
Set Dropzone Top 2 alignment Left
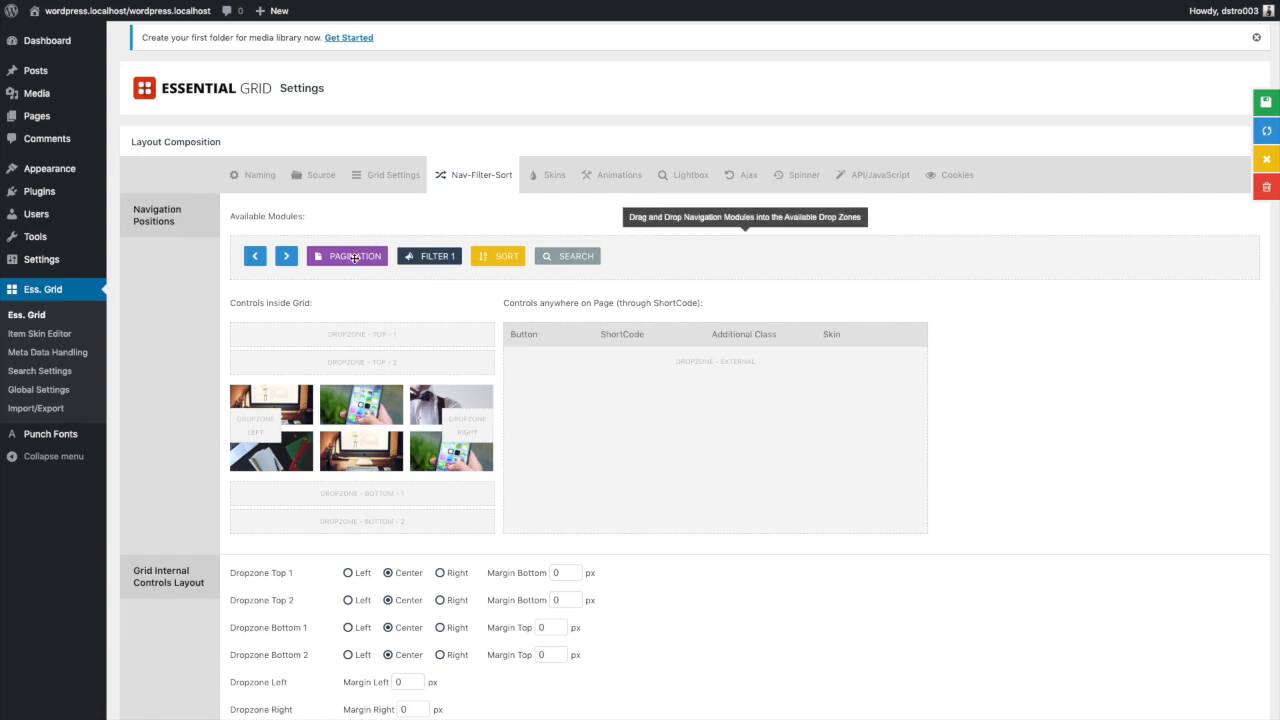coord(348,600)
